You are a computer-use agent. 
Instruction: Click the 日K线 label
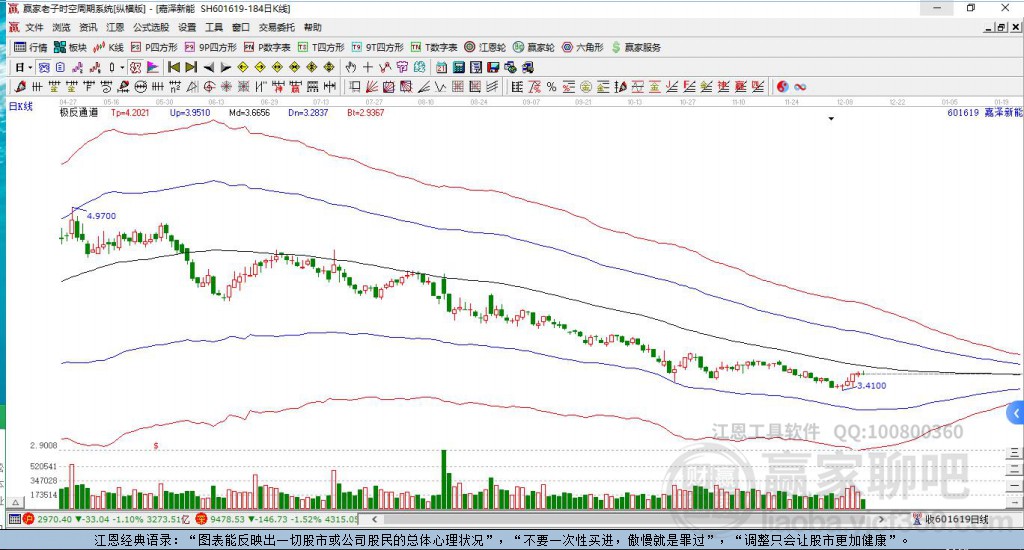click(21, 106)
